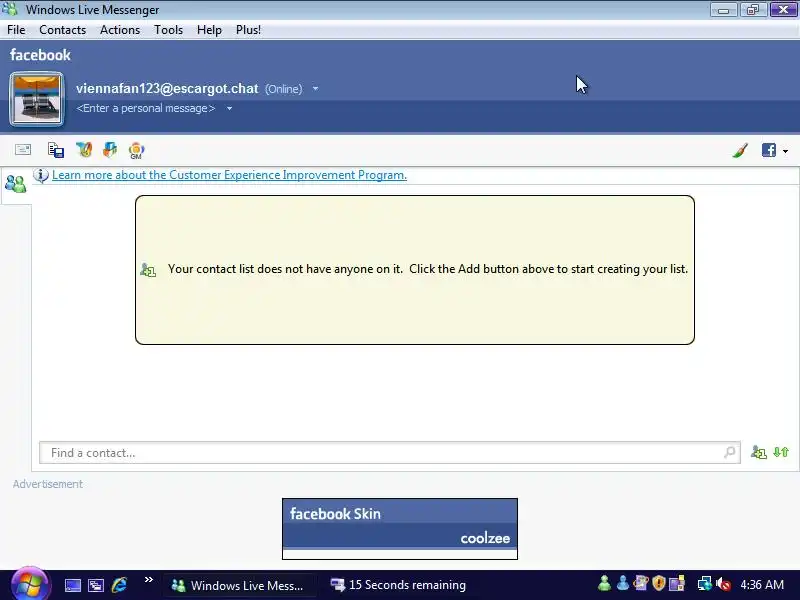Click the magnifier icon in Find a contact

730,452
